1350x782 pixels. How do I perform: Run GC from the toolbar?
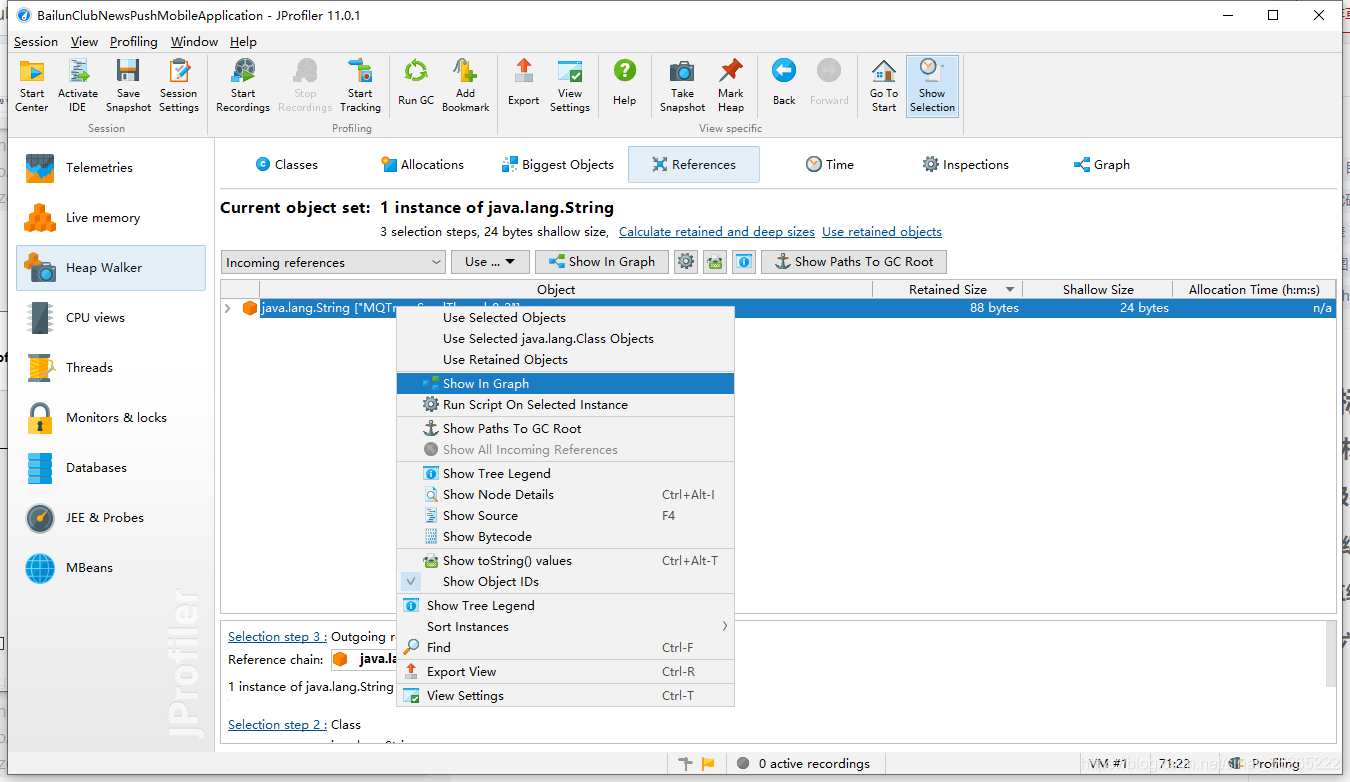(416, 85)
